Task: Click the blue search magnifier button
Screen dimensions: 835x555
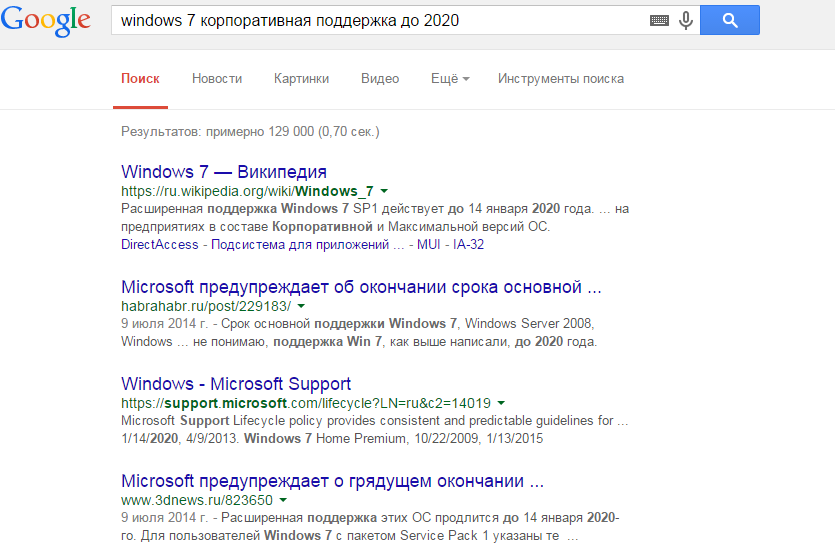Action: (x=730, y=20)
